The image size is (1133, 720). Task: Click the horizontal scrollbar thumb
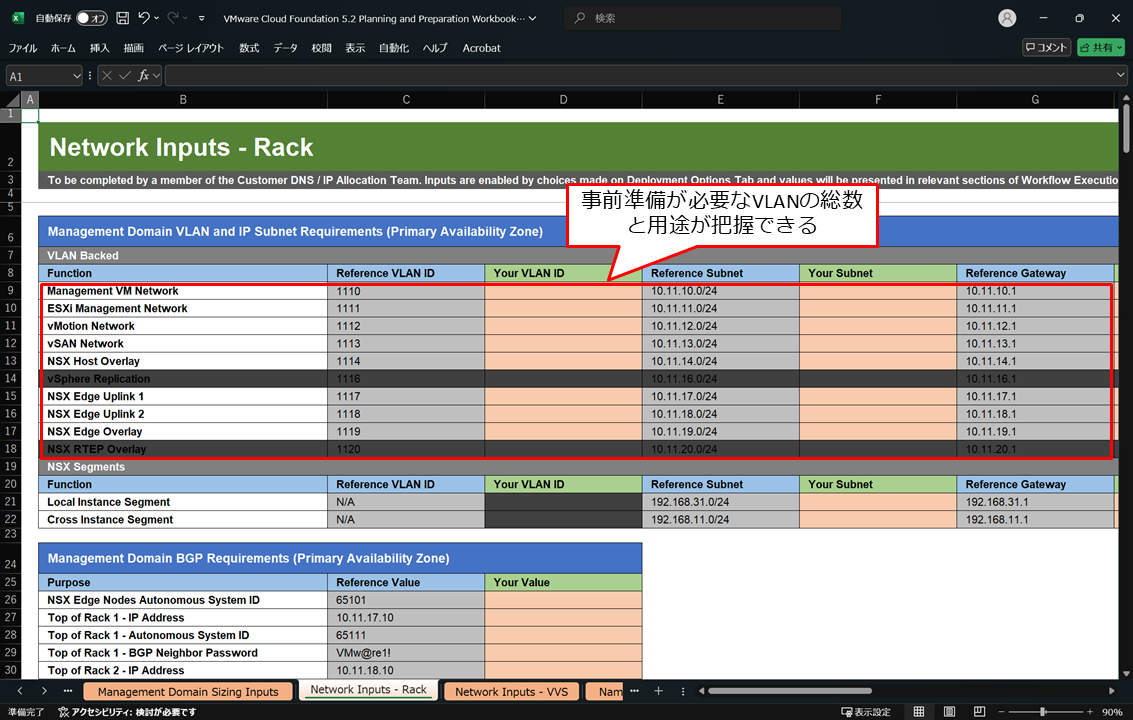(790, 691)
